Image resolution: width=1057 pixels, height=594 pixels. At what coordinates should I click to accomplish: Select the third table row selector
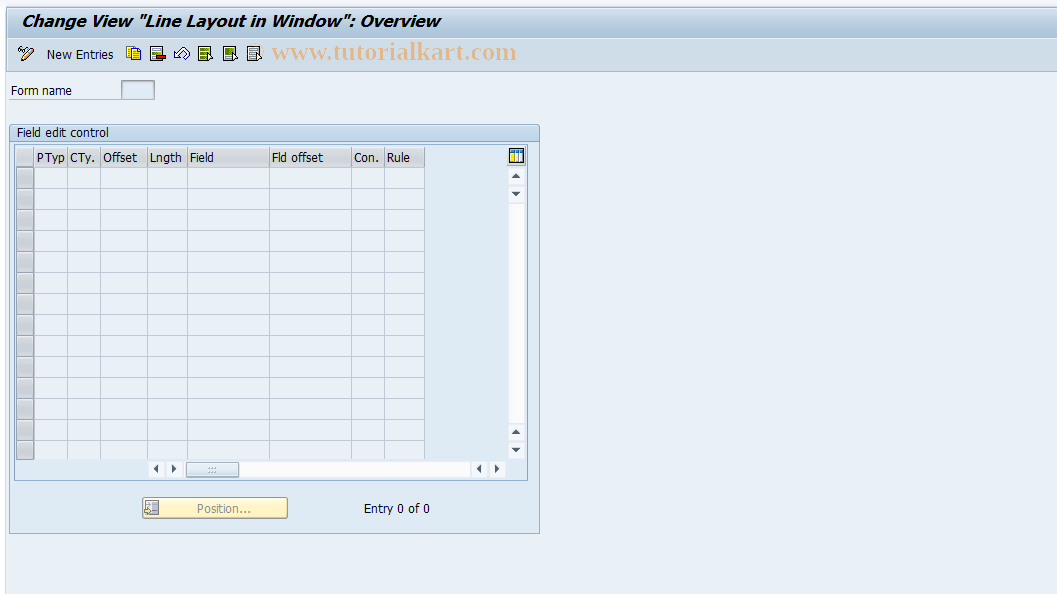pyautogui.click(x=25, y=220)
